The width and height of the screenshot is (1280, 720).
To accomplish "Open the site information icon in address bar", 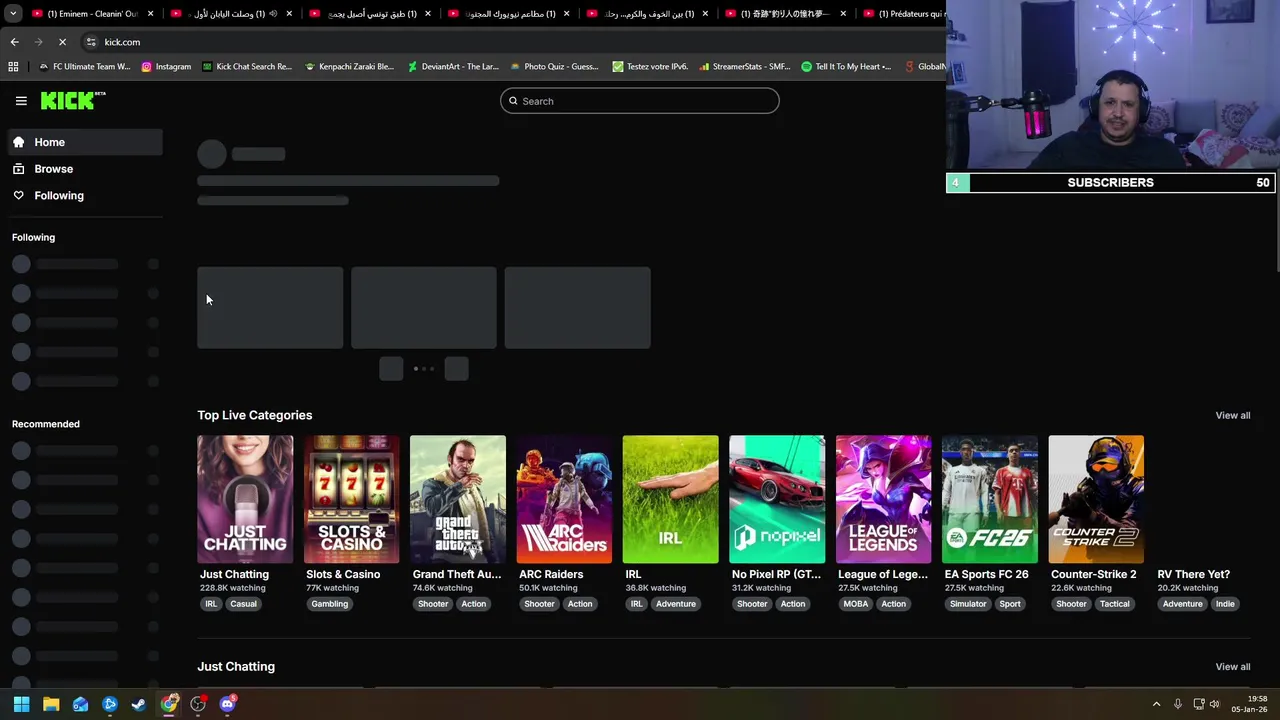I will pyautogui.click(x=91, y=42).
